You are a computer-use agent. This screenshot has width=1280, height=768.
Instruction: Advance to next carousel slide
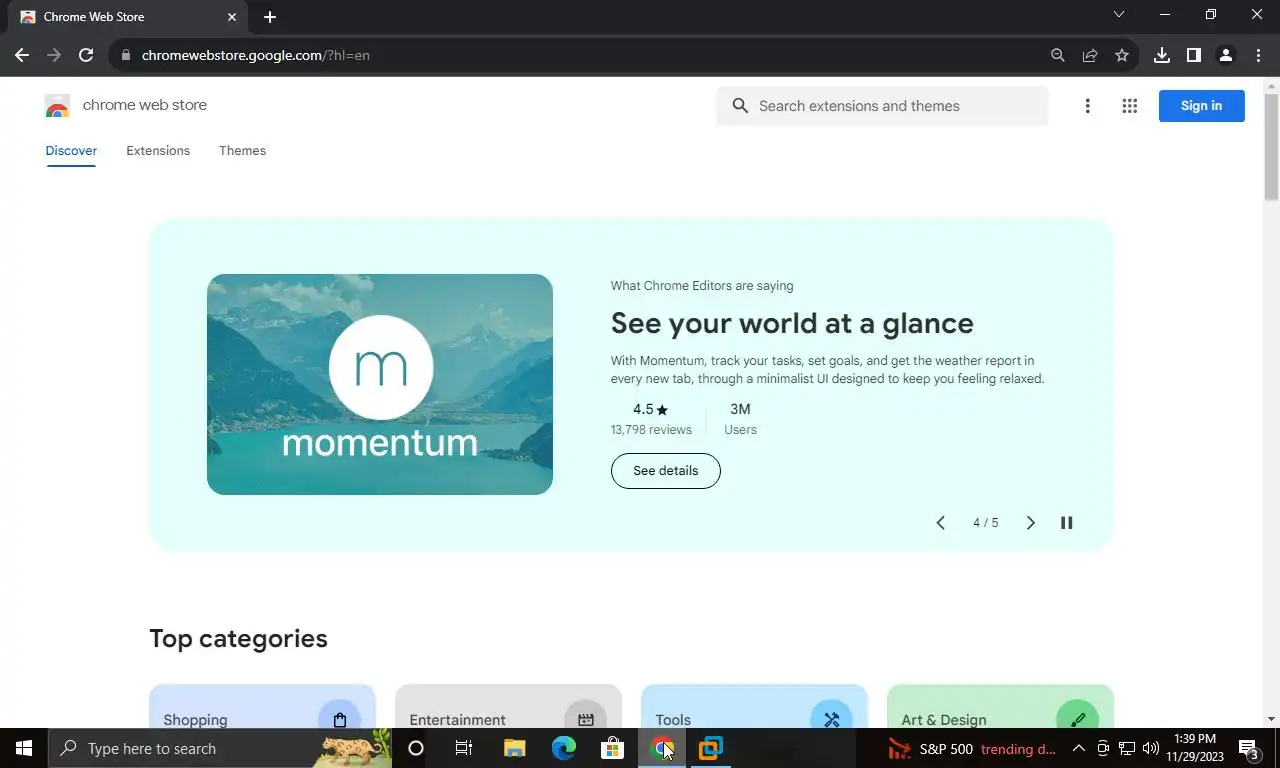pyautogui.click(x=1031, y=523)
